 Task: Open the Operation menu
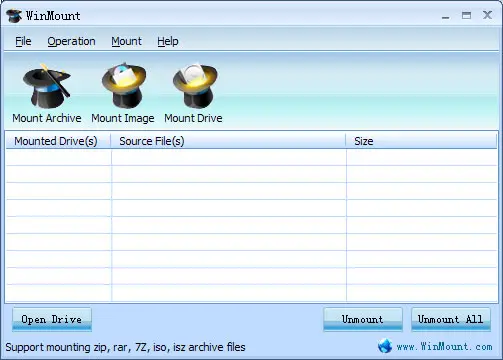click(71, 41)
